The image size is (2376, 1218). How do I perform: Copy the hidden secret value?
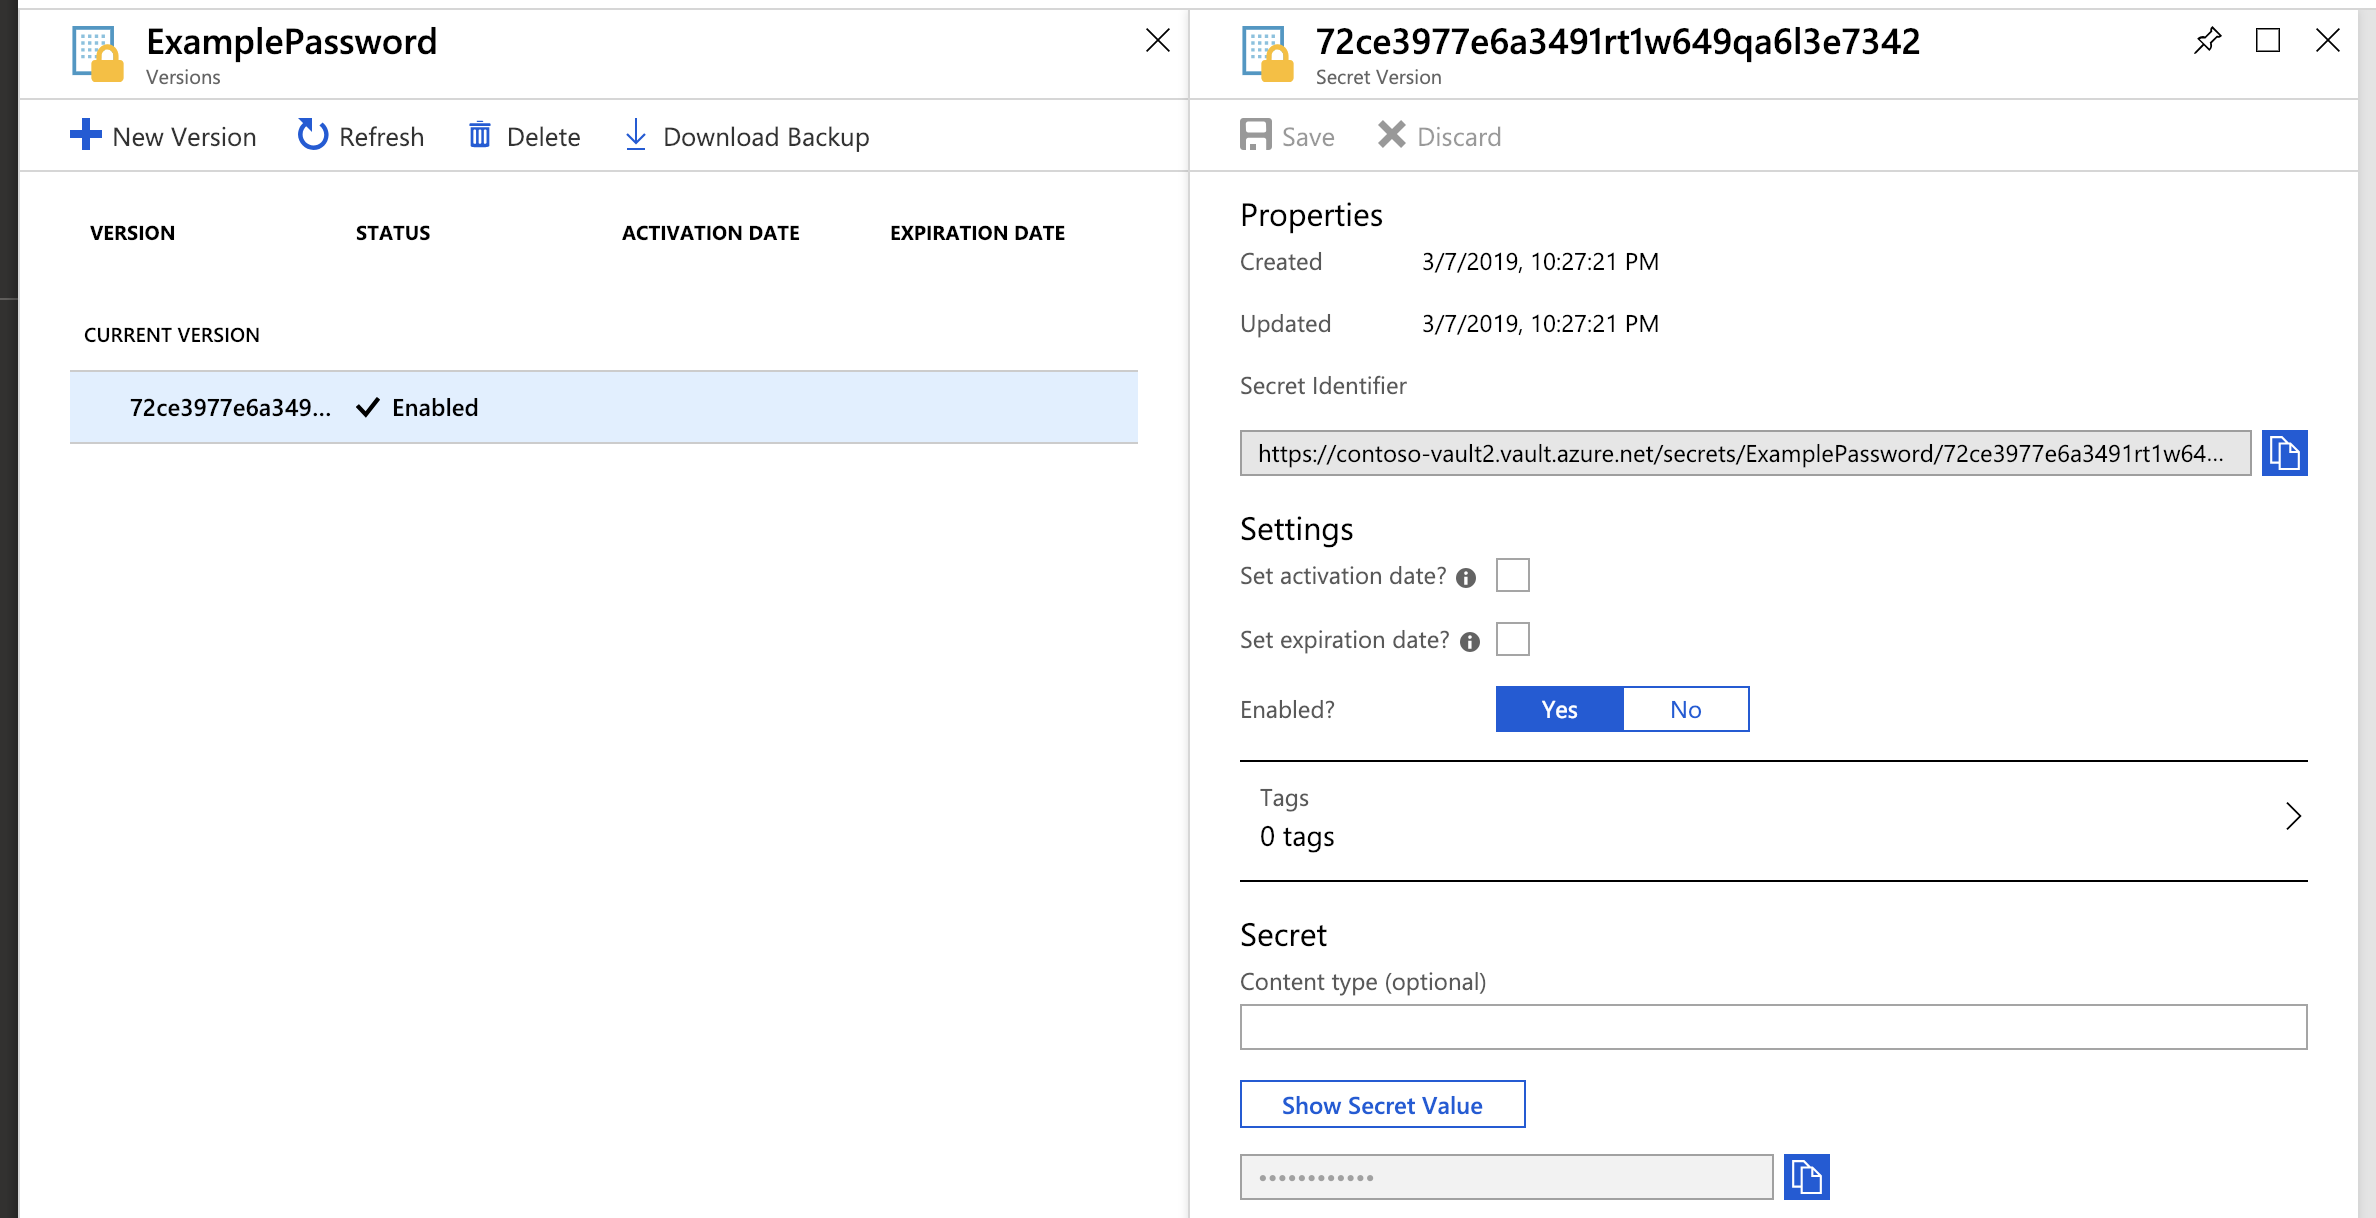coord(1806,1177)
